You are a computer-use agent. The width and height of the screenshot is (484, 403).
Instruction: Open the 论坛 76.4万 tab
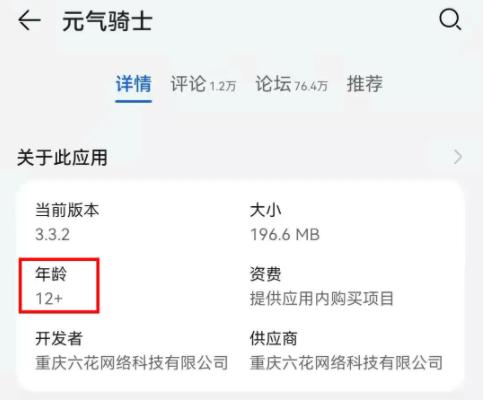click(292, 84)
